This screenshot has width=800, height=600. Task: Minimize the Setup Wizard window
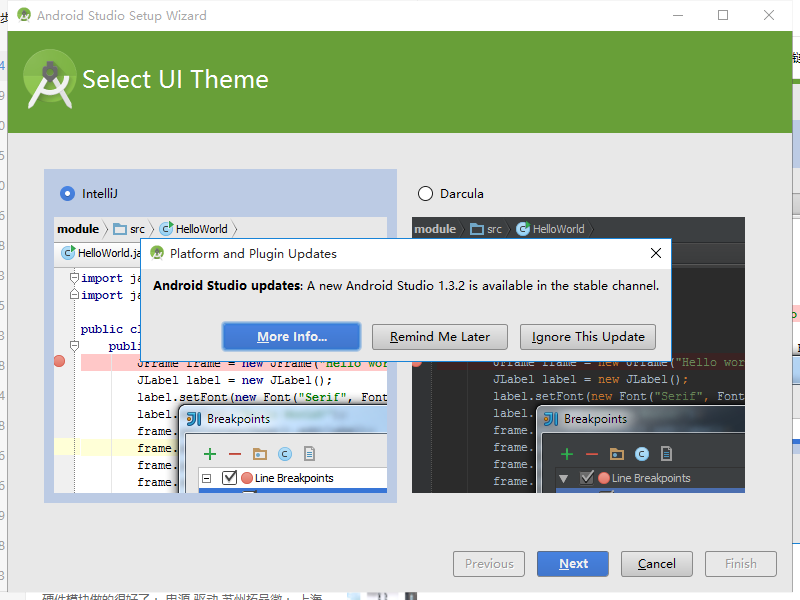pyautogui.click(x=678, y=15)
